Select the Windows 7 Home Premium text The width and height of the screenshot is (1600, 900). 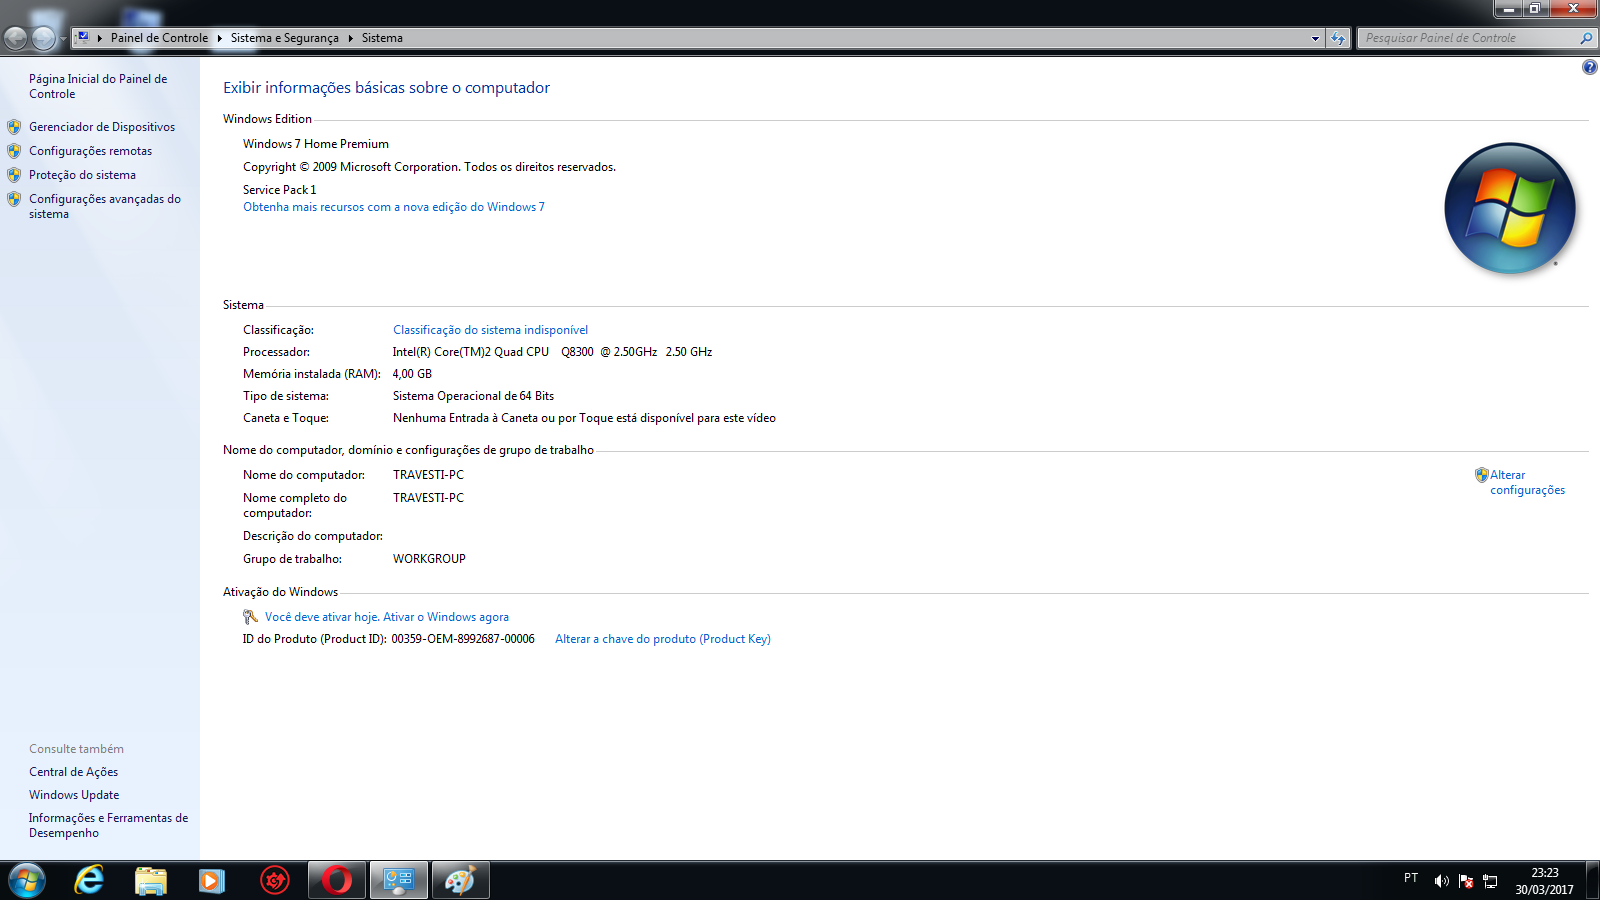pyautogui.click(x=316, y=144)
